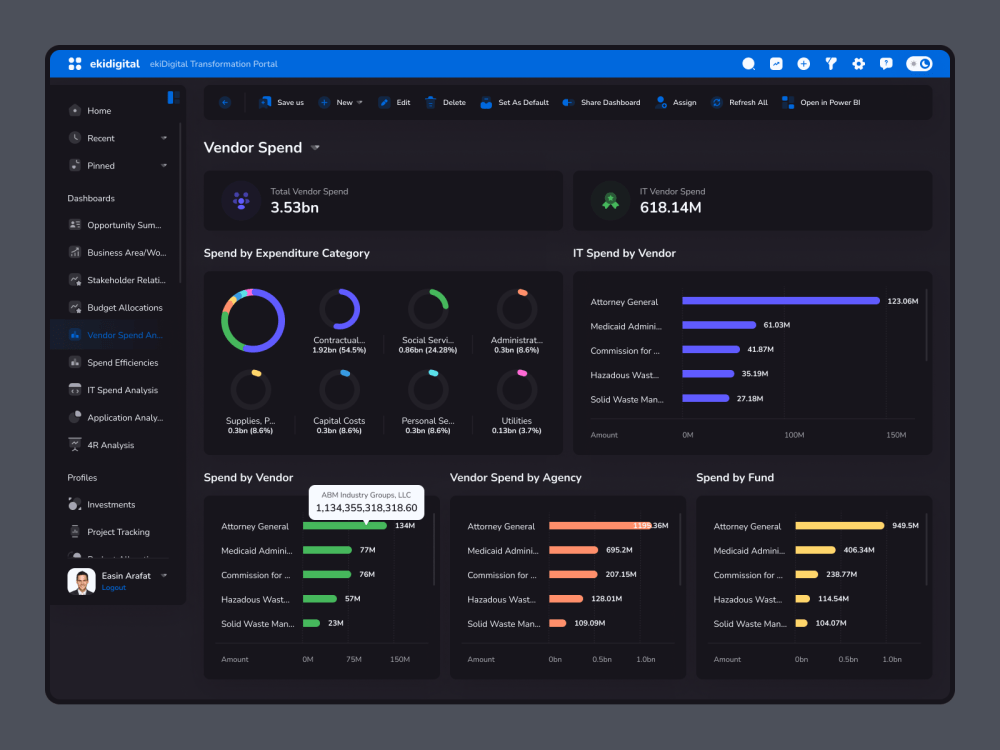This screenshot has height=750, width=1000.
Task: Click the 4R Analysis icon
Action: tap(75, 445)
